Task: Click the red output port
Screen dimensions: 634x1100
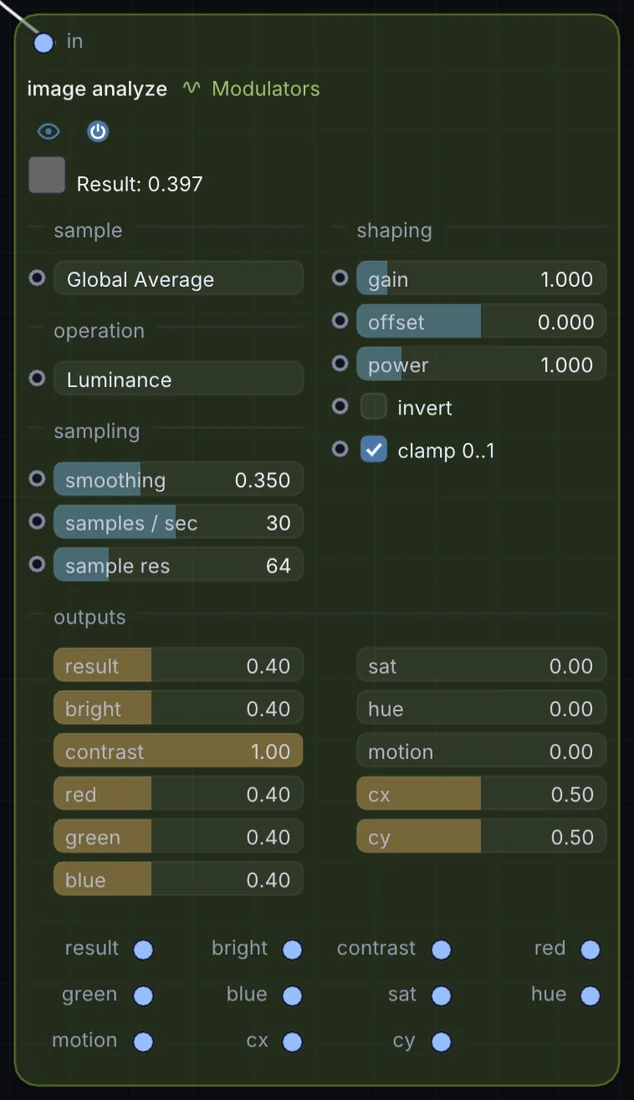Action: pyautogui.click(x=590, y=949)
